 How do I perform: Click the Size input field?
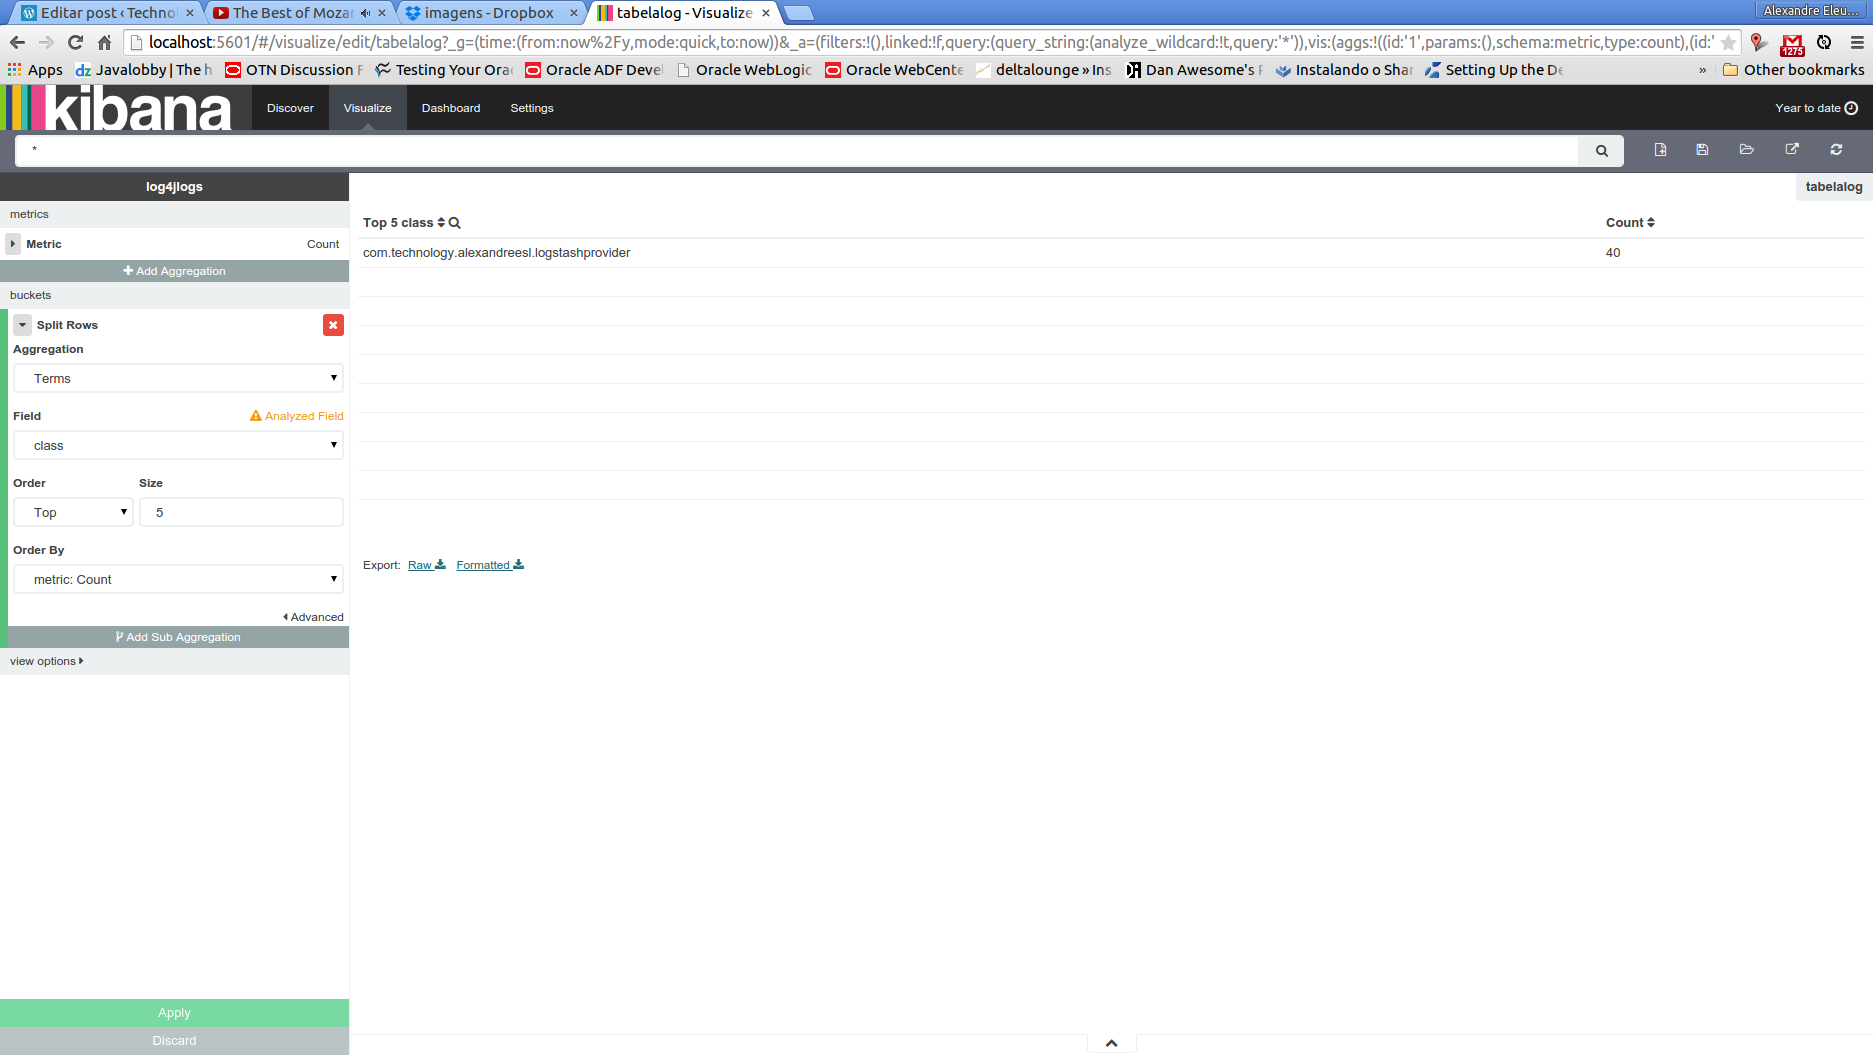(241, 512)
